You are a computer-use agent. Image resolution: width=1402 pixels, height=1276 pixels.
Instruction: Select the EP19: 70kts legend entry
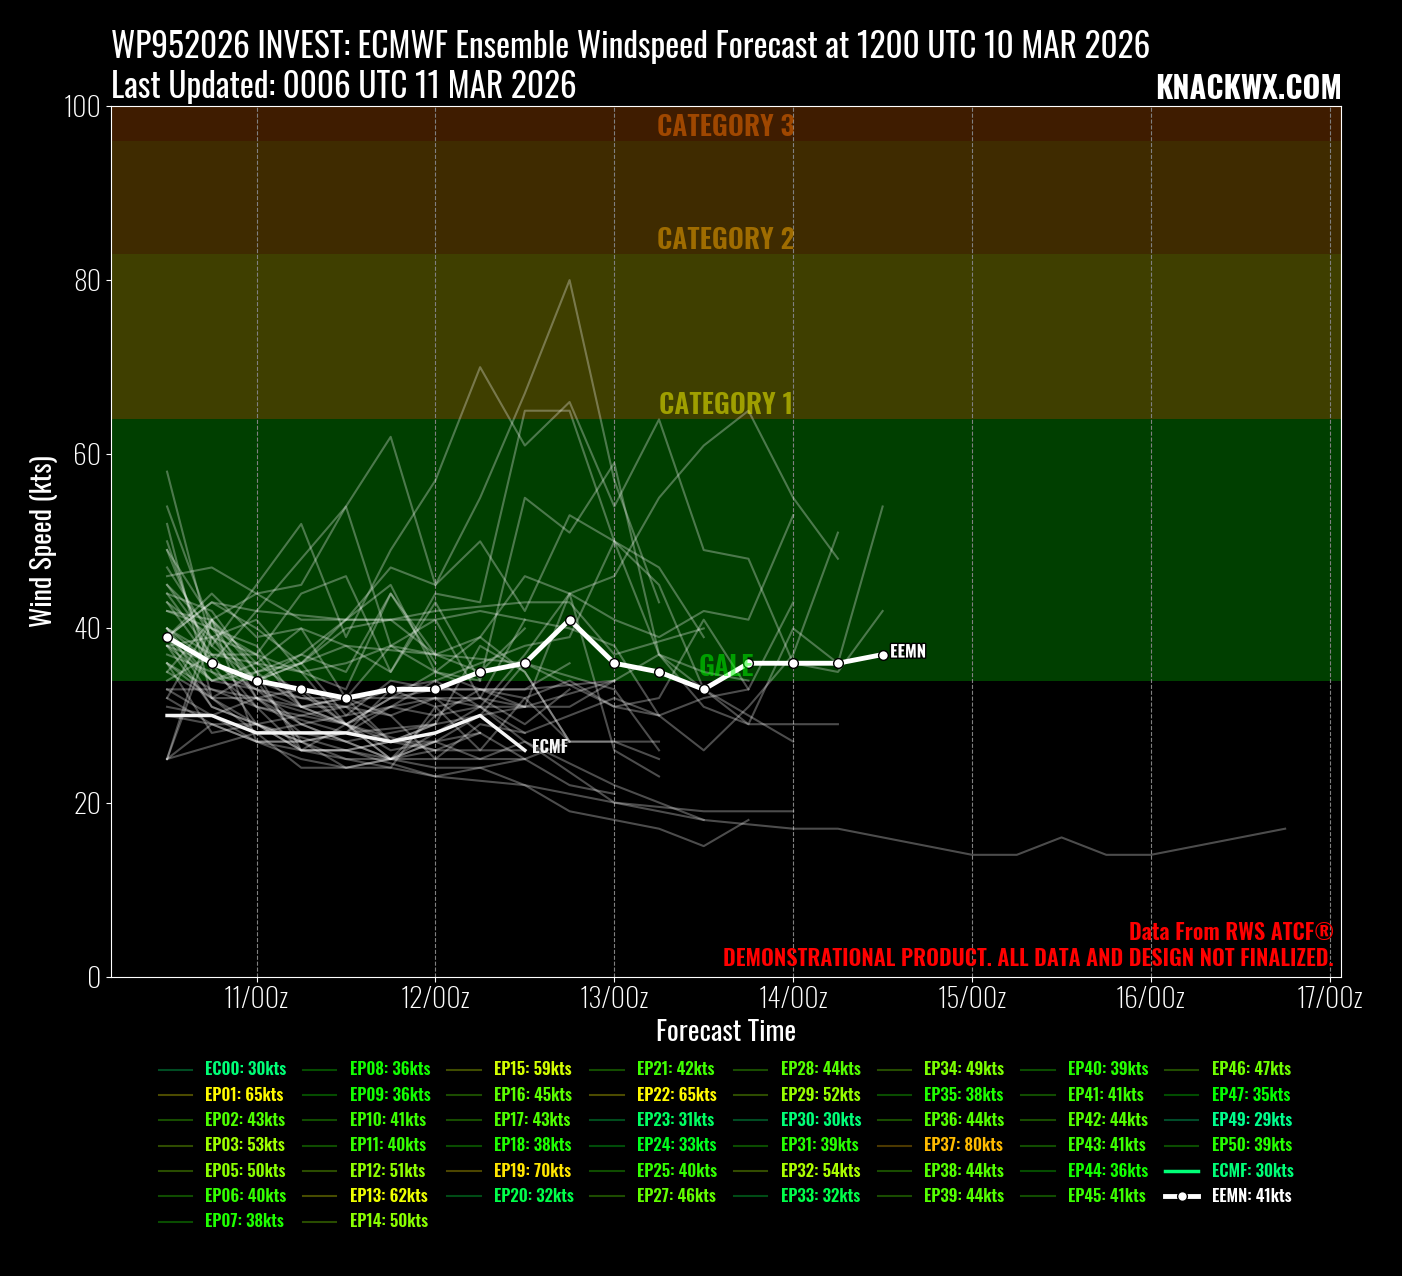click(532, 1171)
